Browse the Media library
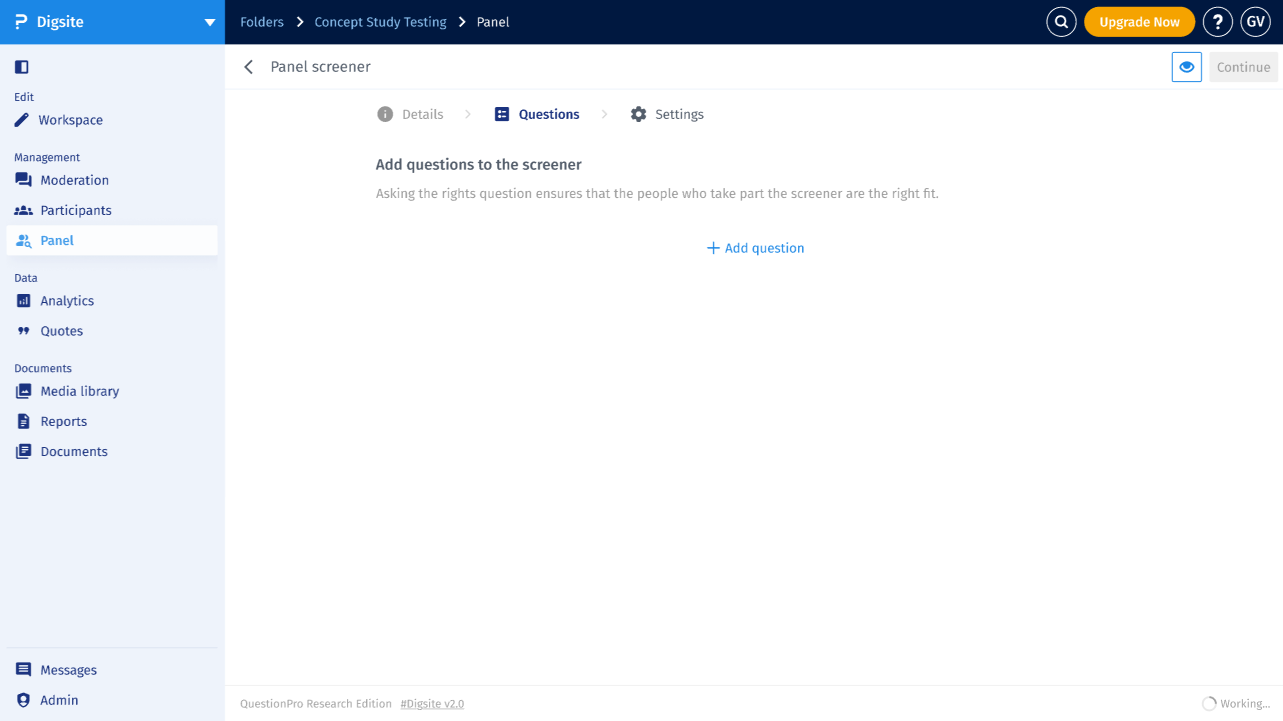1283x721 pixels. click(x=79, y=391)
